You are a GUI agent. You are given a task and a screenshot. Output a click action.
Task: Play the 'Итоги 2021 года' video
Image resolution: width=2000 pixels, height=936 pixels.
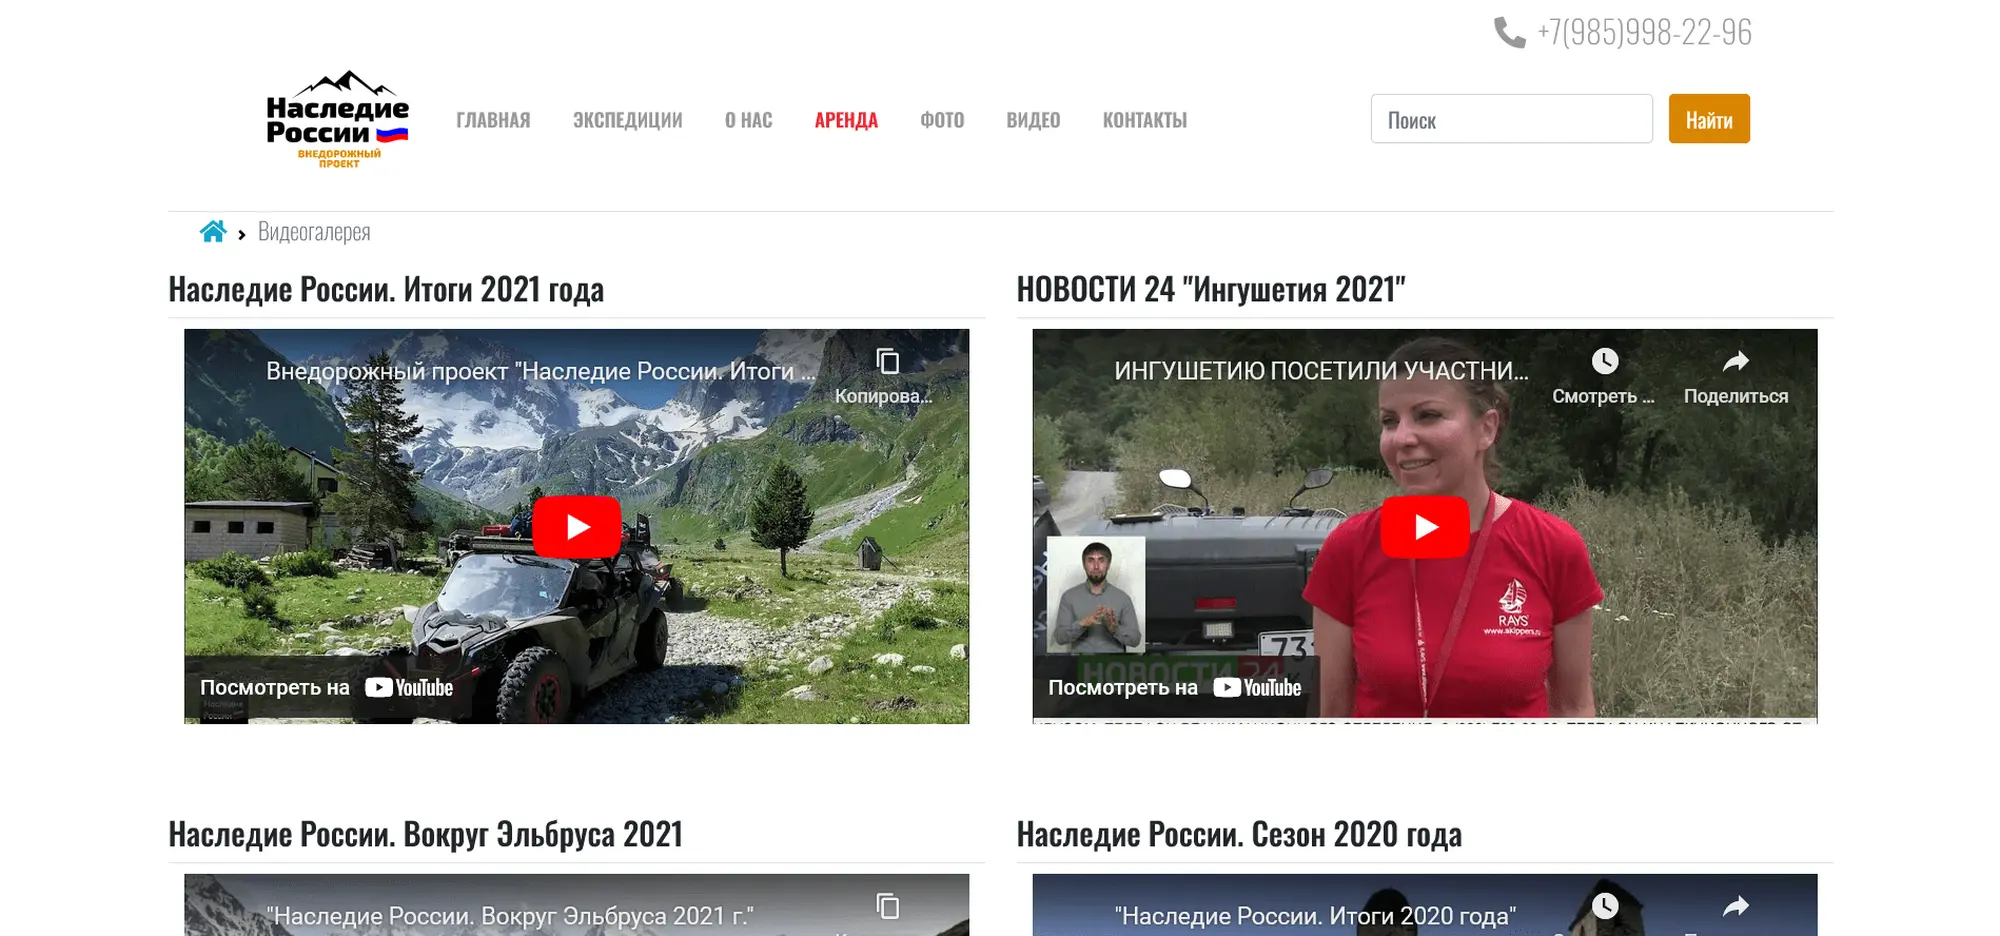coord(576,527)
